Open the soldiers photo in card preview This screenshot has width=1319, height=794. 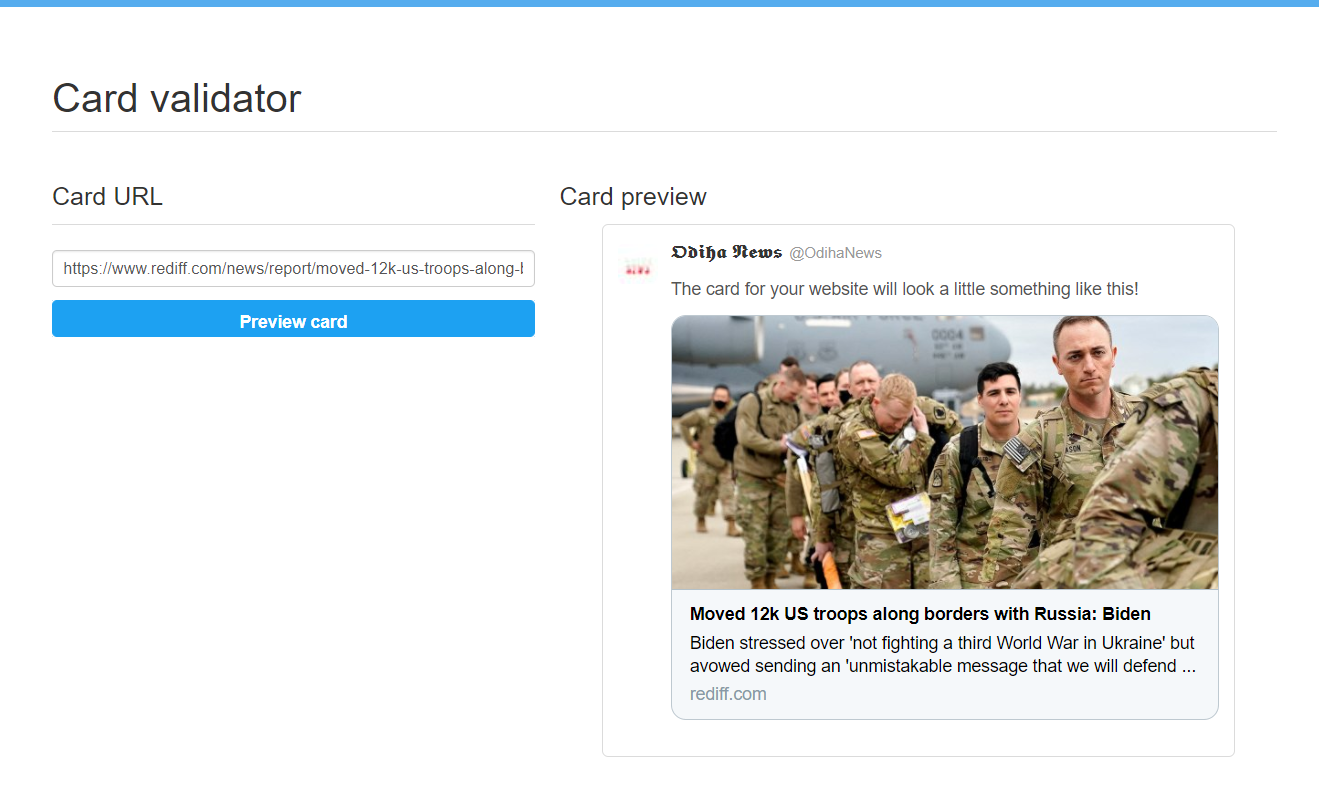point(945,453)
